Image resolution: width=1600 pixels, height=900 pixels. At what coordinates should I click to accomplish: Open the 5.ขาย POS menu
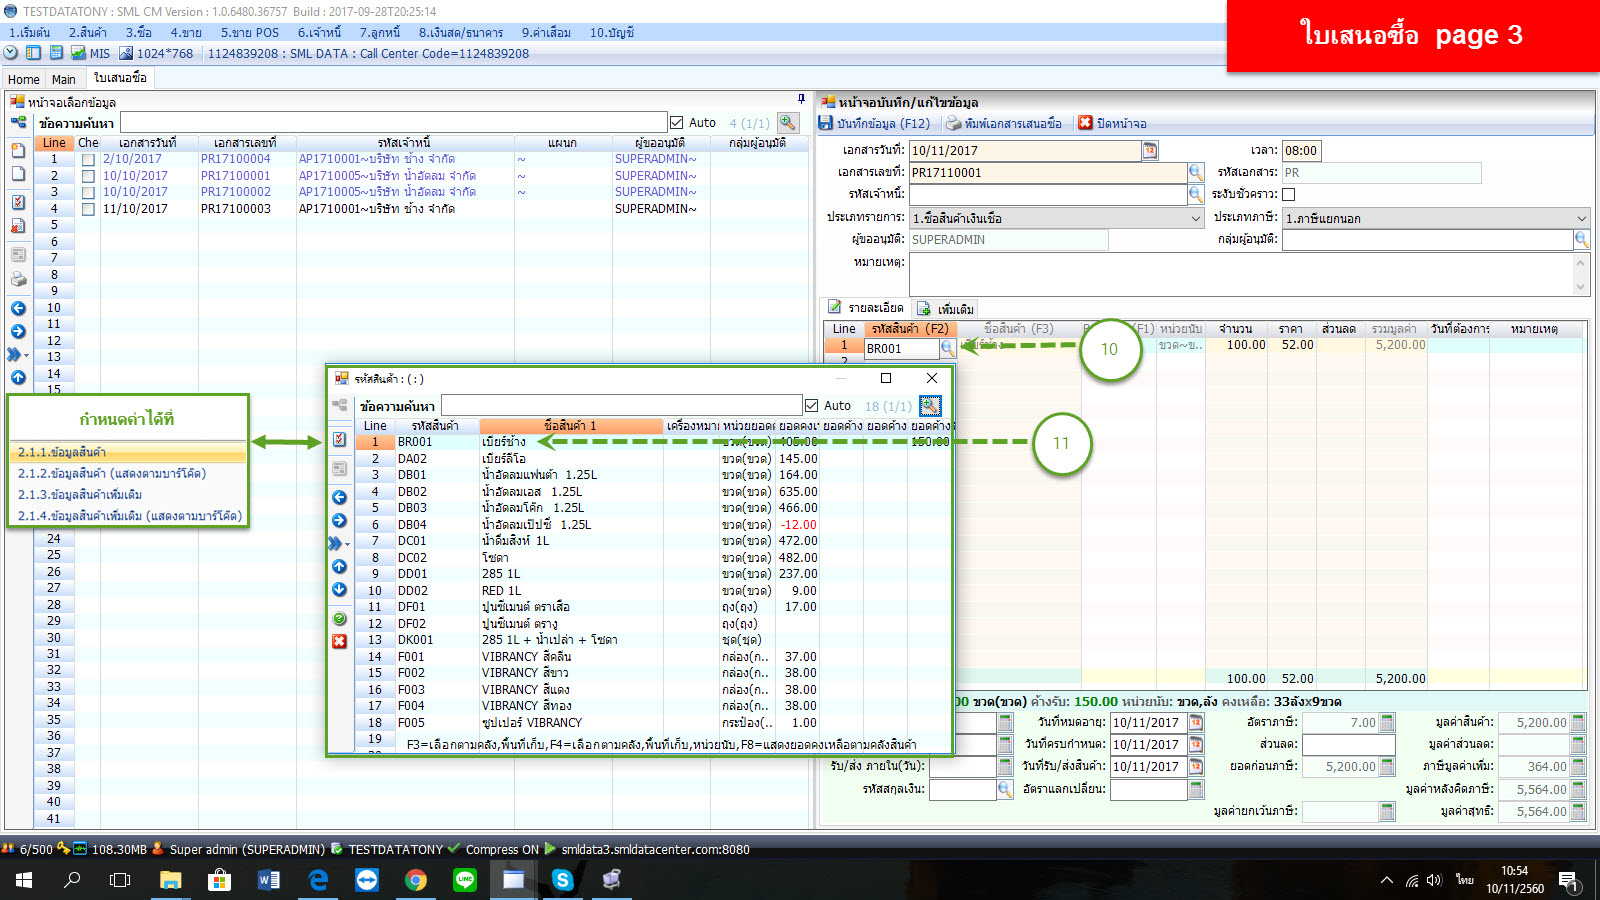tap(249, 32)
